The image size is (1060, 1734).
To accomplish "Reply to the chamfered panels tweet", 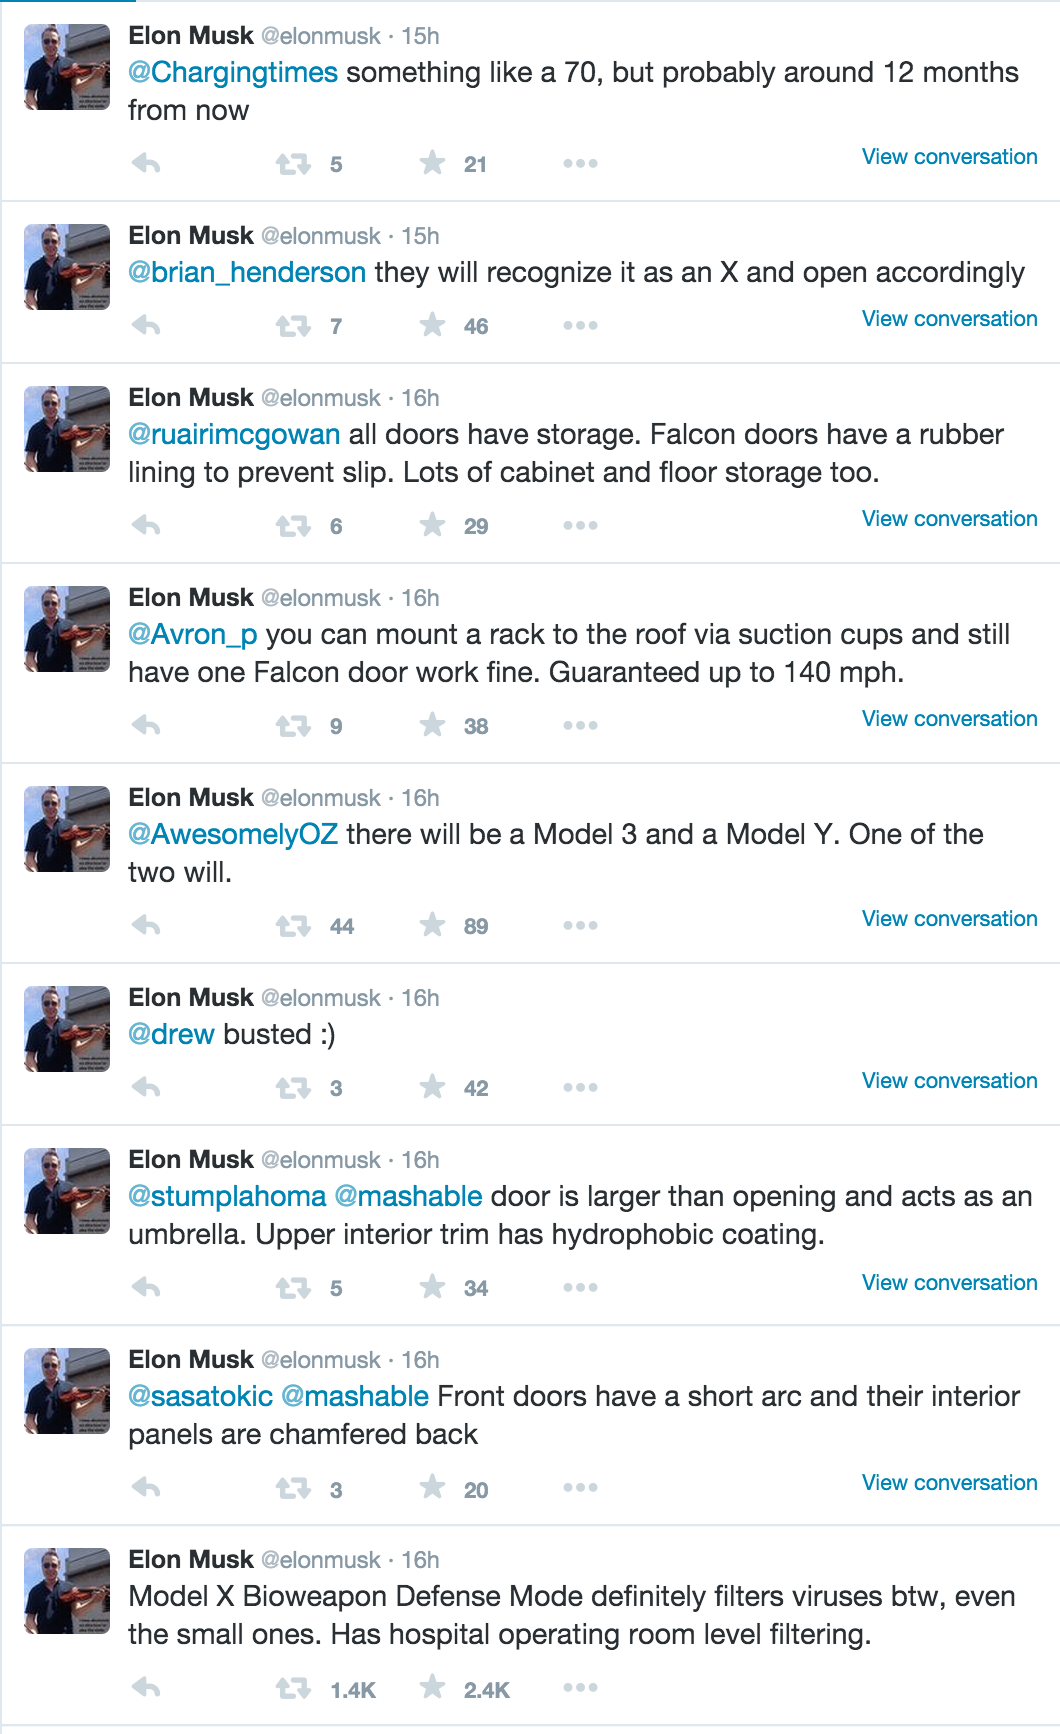I will point(146,1489).
